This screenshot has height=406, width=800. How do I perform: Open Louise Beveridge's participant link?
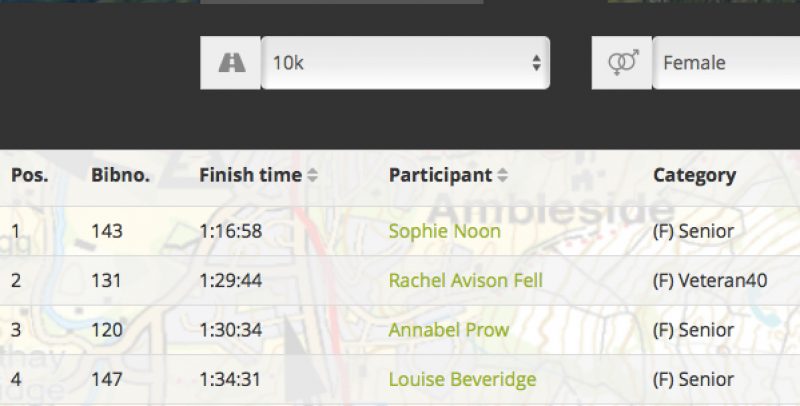click(x=462, y=379)
